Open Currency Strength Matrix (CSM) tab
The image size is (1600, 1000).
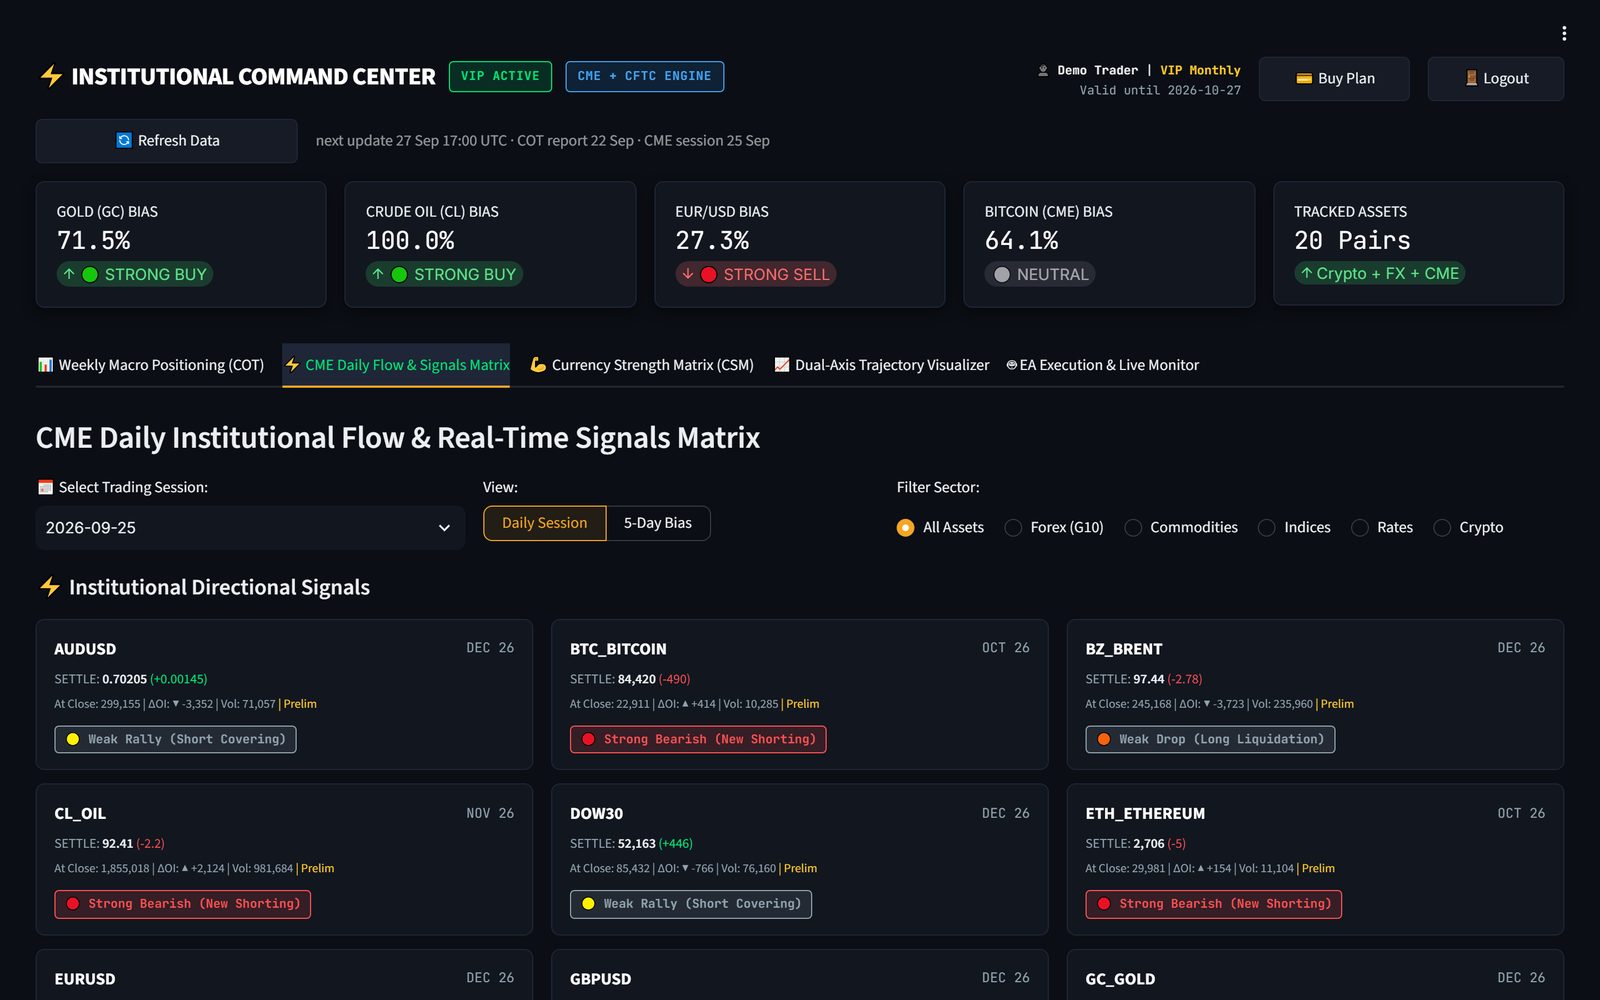tap(641, 365)
